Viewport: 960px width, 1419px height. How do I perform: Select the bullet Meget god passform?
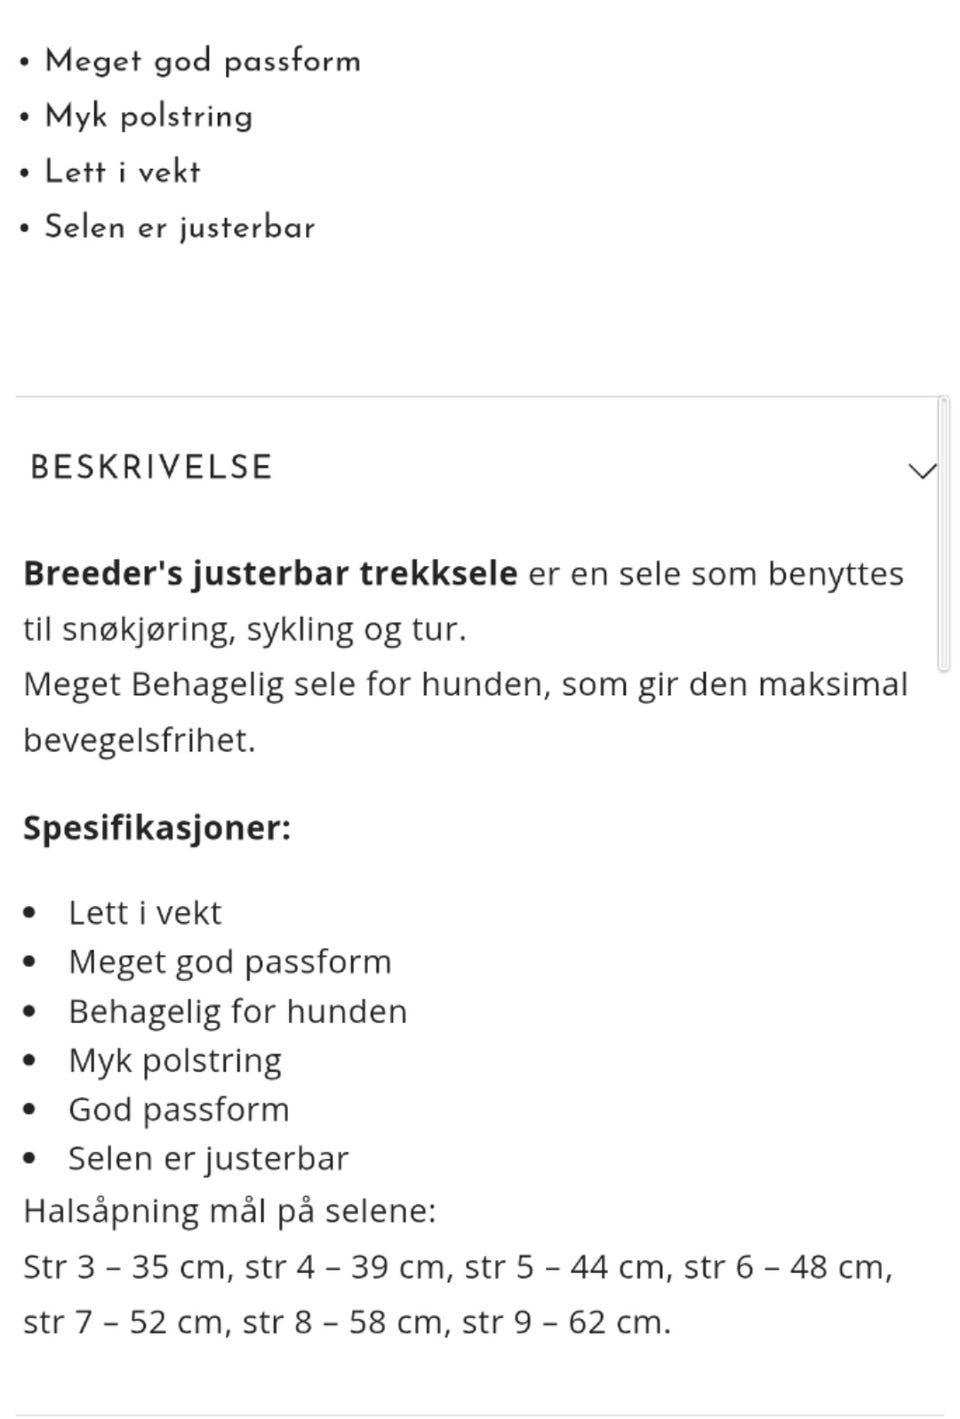202,60
